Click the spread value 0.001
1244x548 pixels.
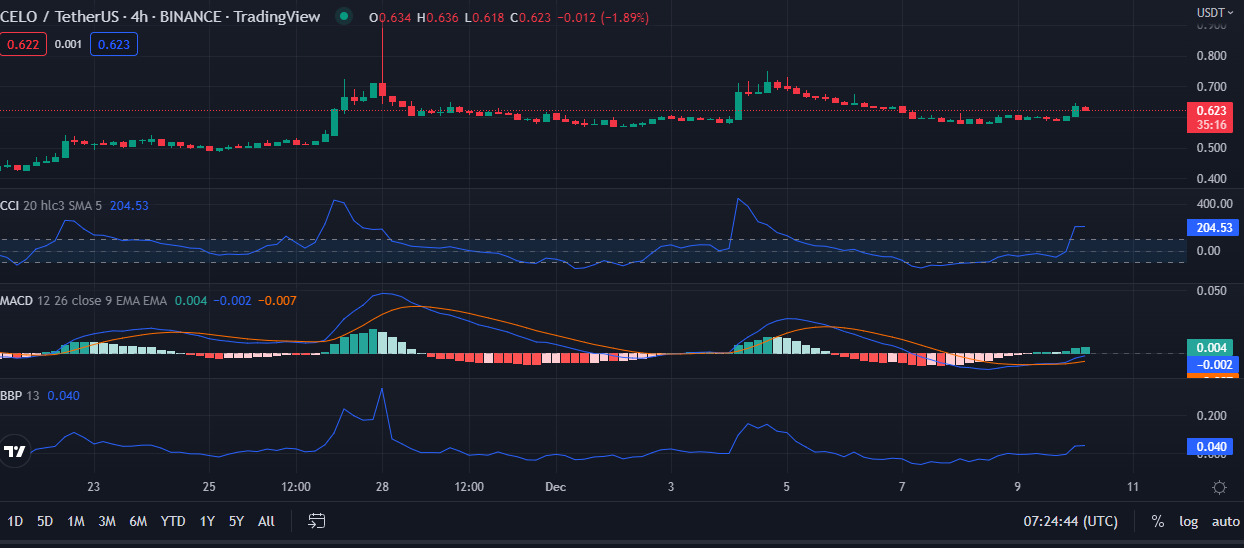[68, 44]
